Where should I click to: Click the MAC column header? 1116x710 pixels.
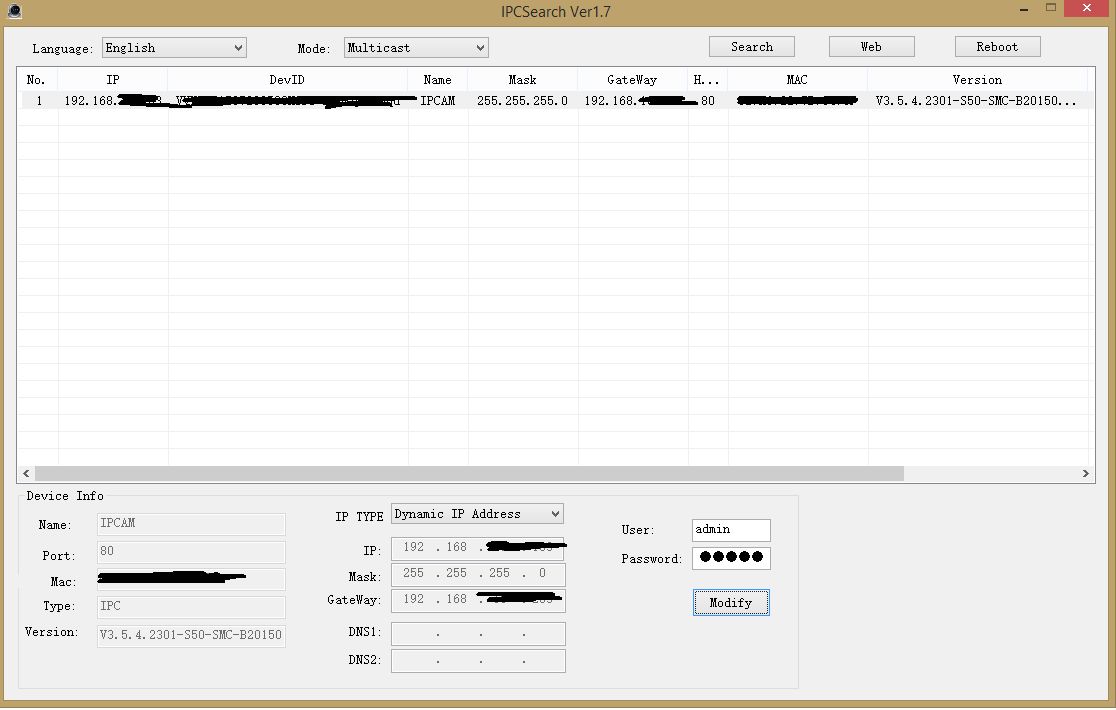[797, 80]
